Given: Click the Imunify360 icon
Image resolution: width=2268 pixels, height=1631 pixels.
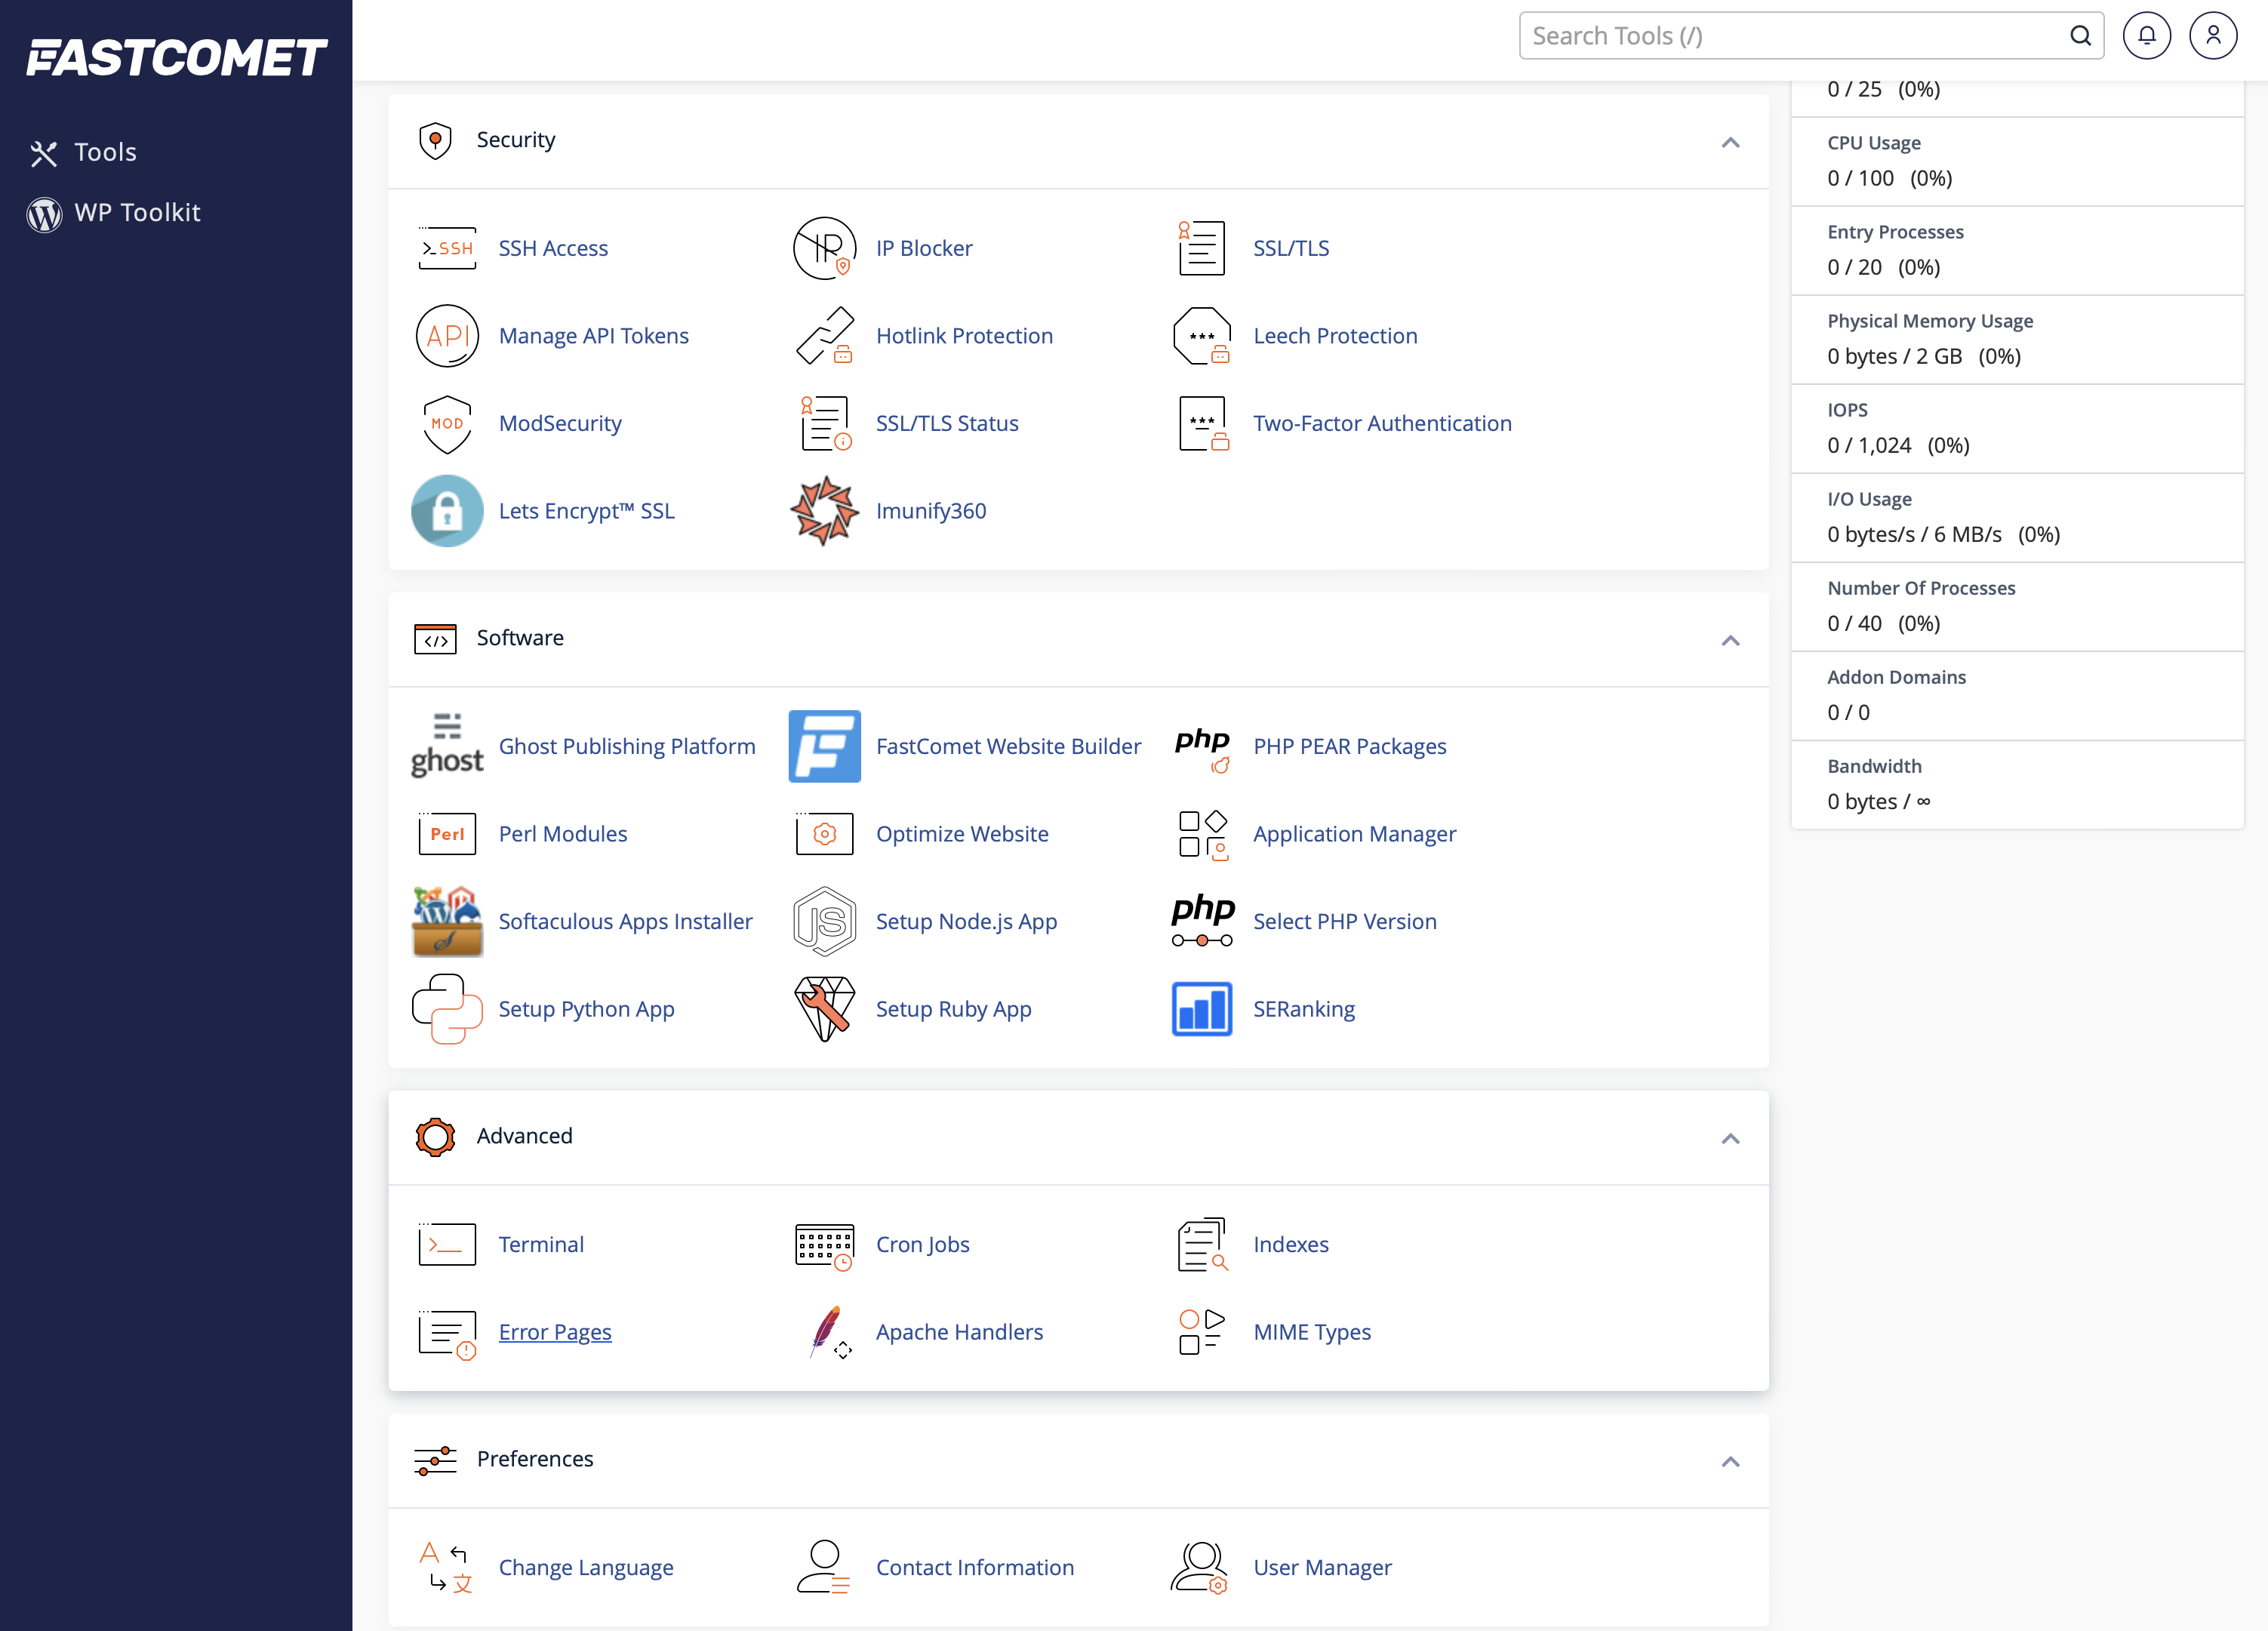Looking at the screenshot, I should (x=823, y=511).
